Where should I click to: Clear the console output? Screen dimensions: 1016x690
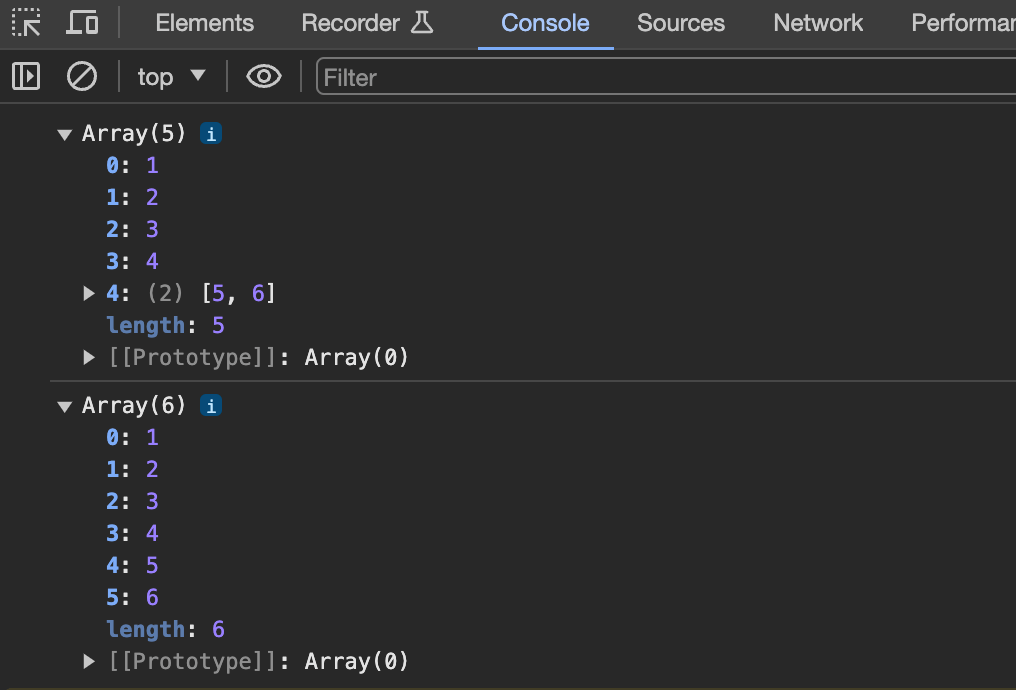81,76
